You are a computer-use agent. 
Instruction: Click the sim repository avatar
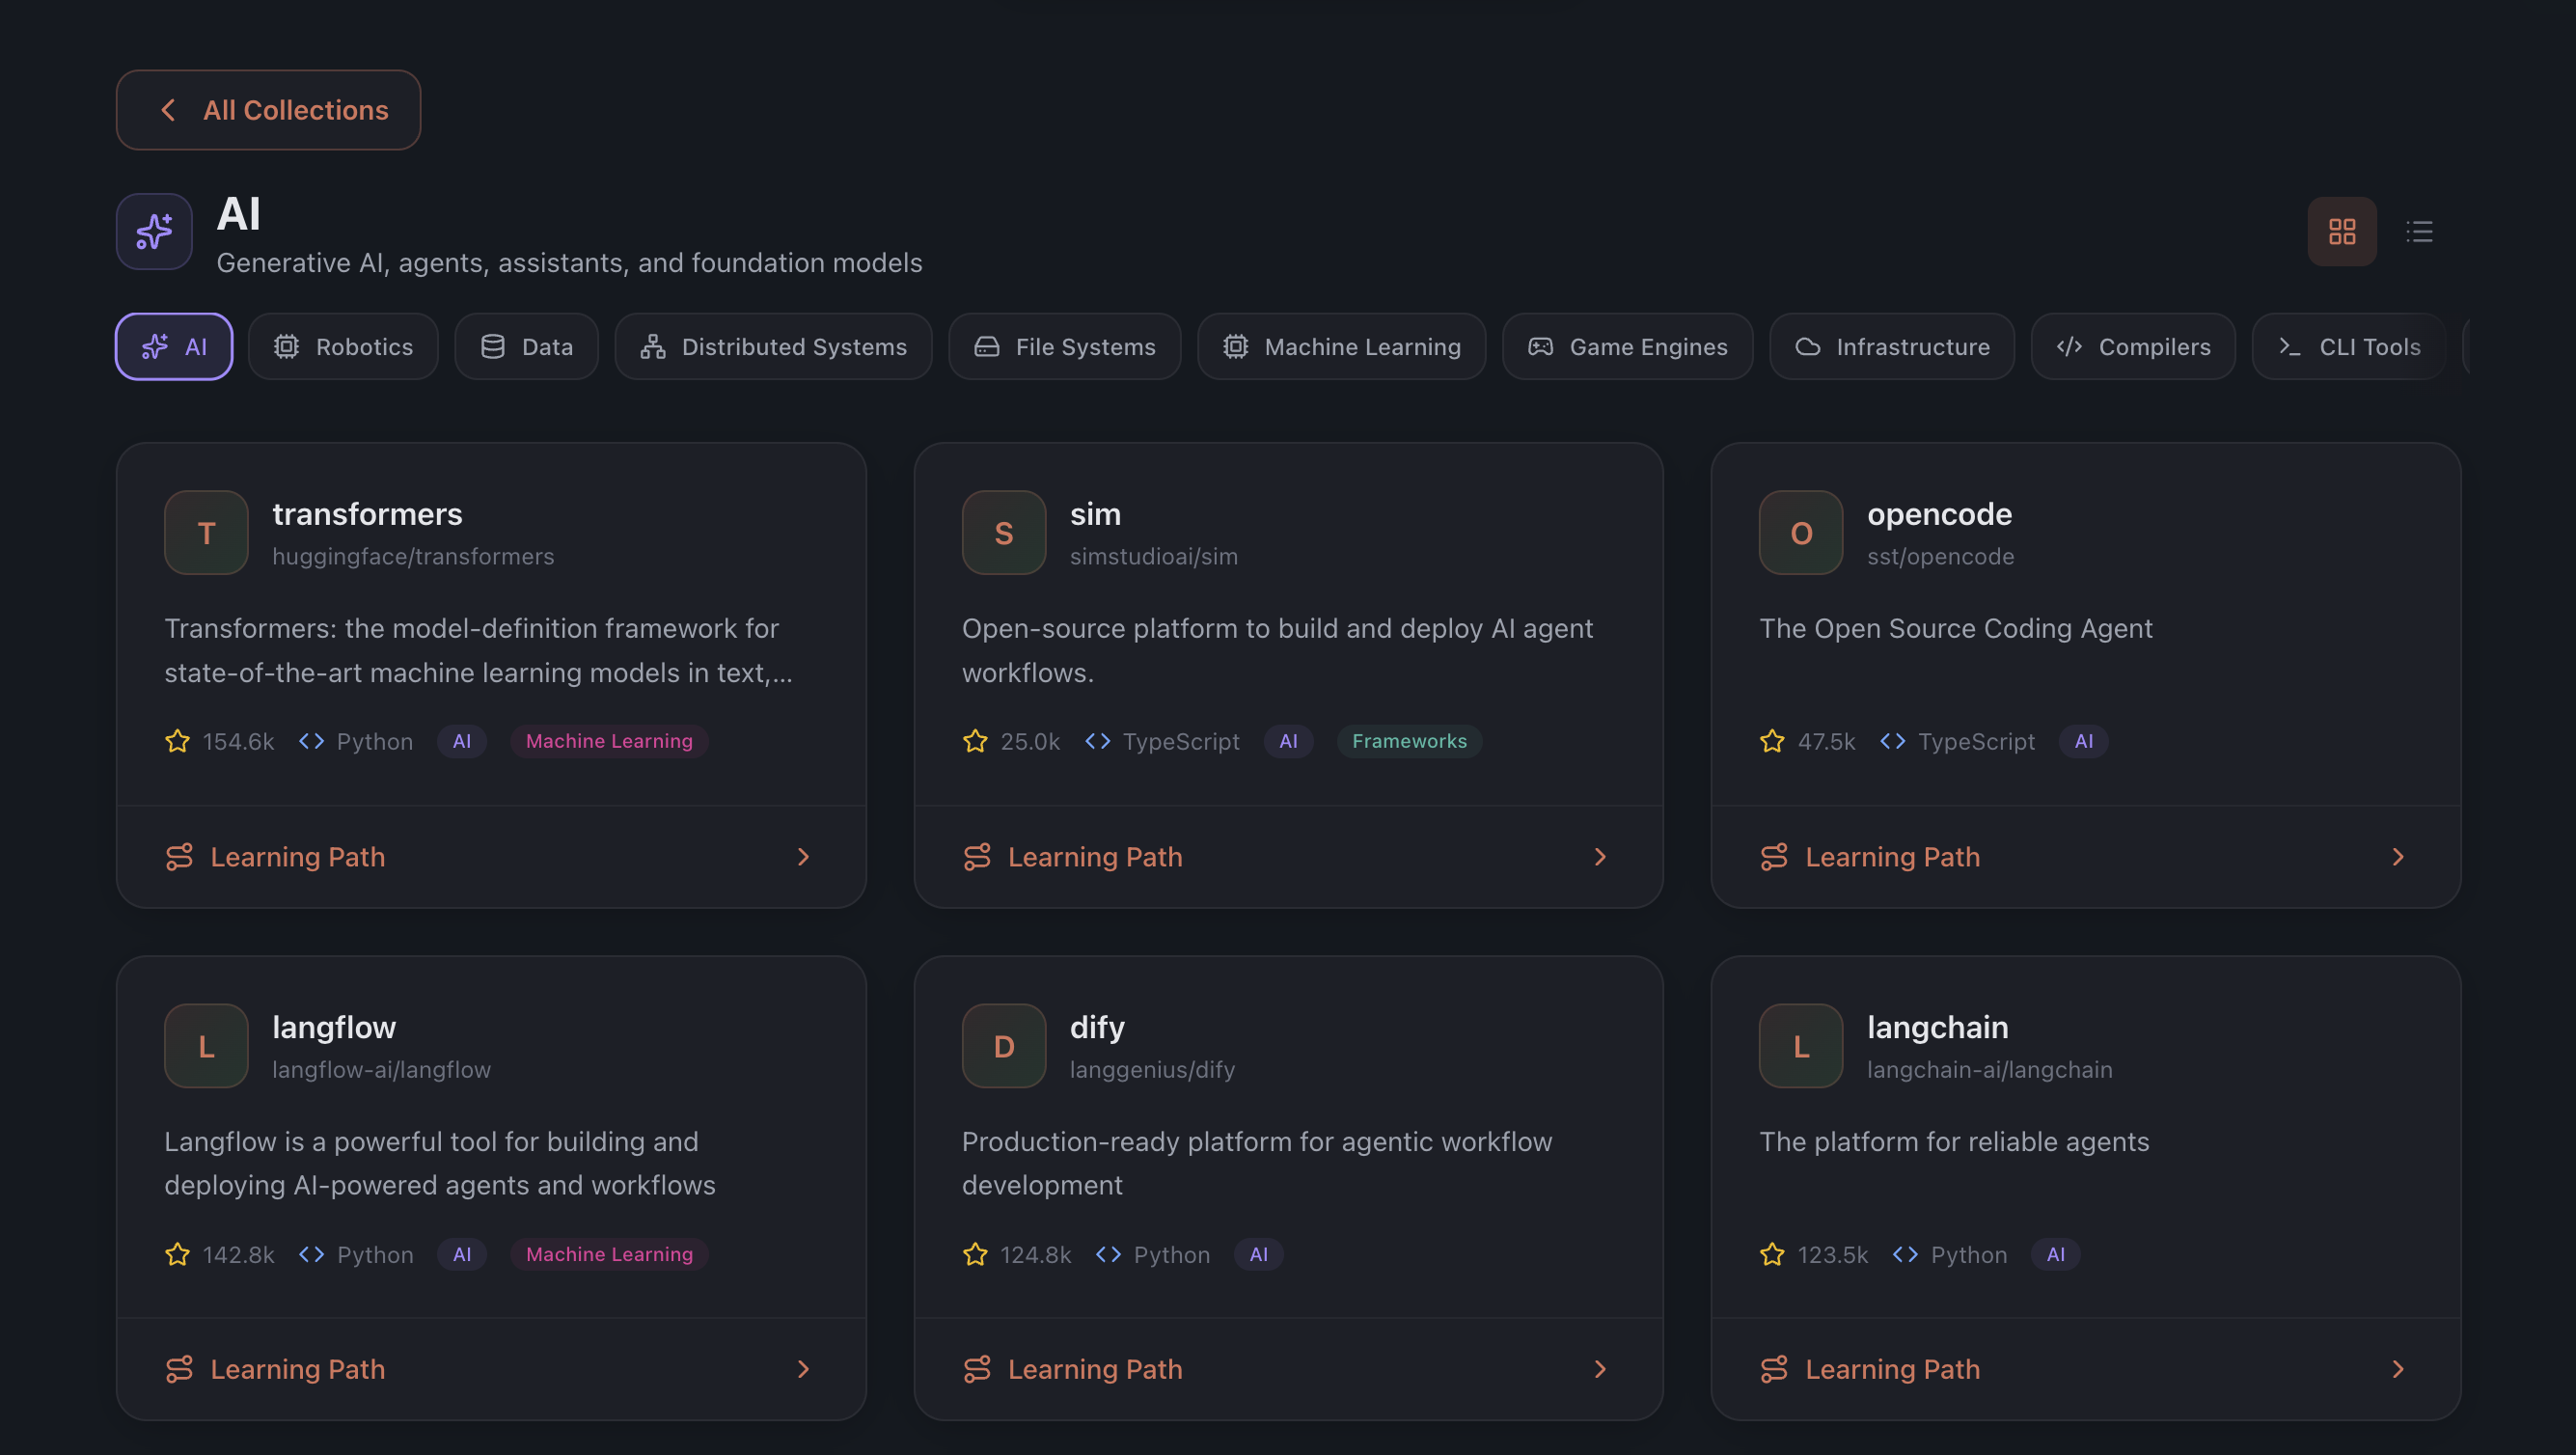1003,532
